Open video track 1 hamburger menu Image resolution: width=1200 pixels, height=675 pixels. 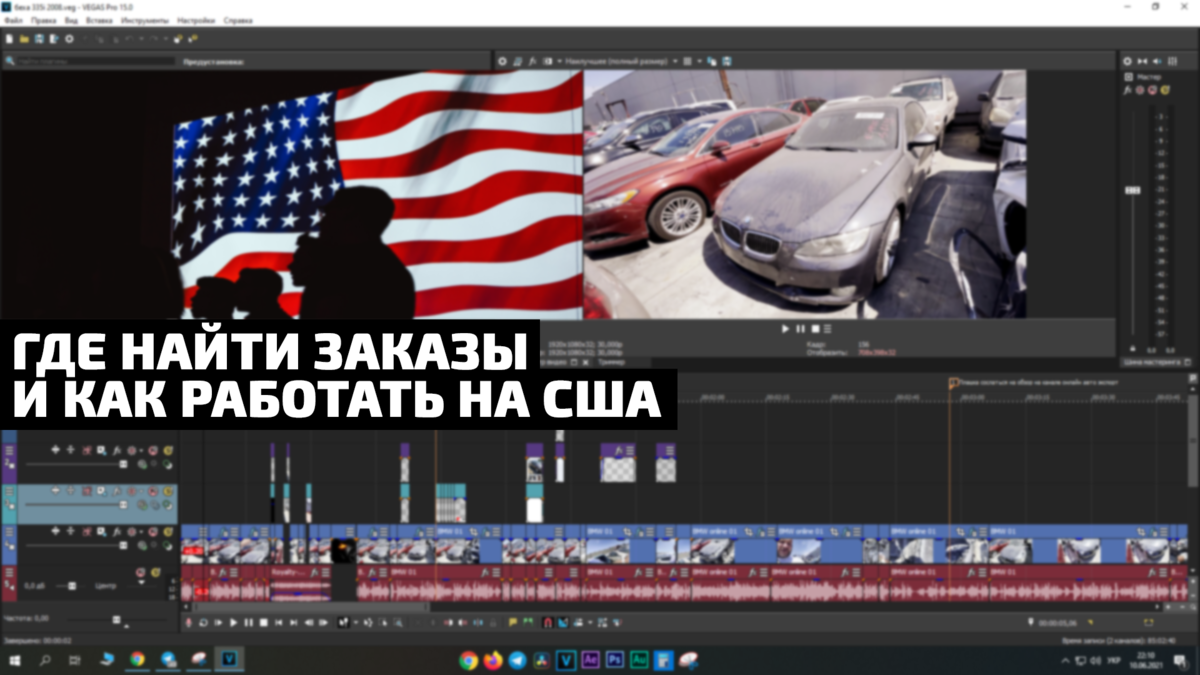pyautogui.click(x=9, y=452)
